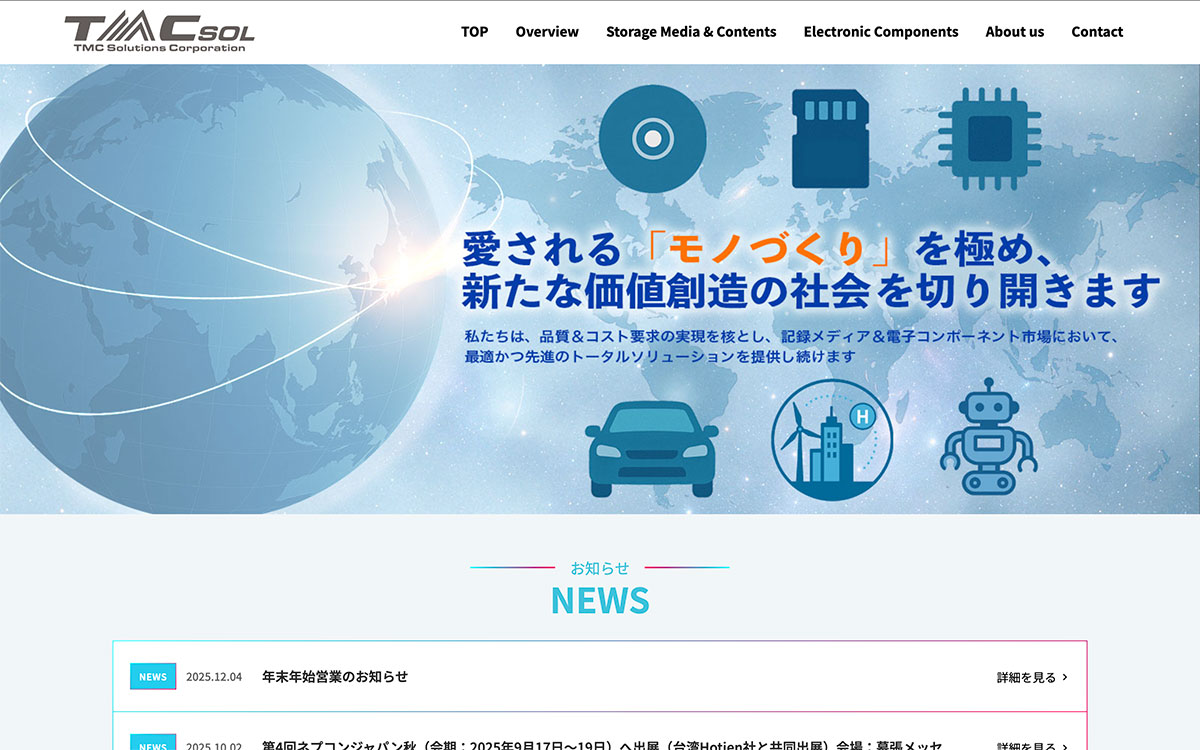Click the TMC SOL company logo
The image size is (1200, 750).
tap(159, 33)
